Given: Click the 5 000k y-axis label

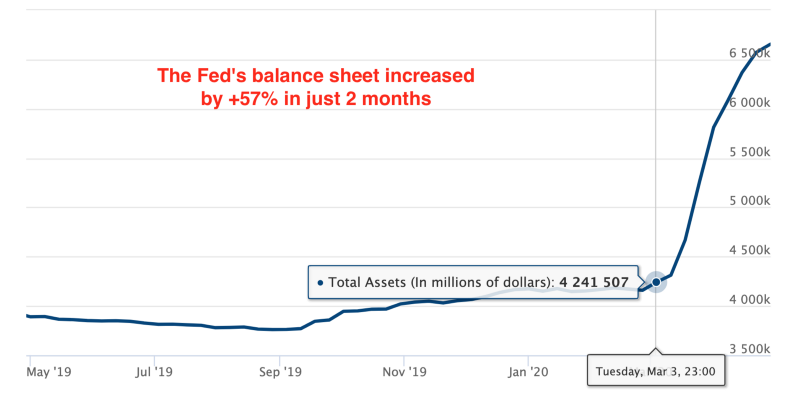Looking at the screenshot, I should tap(749, 201).
